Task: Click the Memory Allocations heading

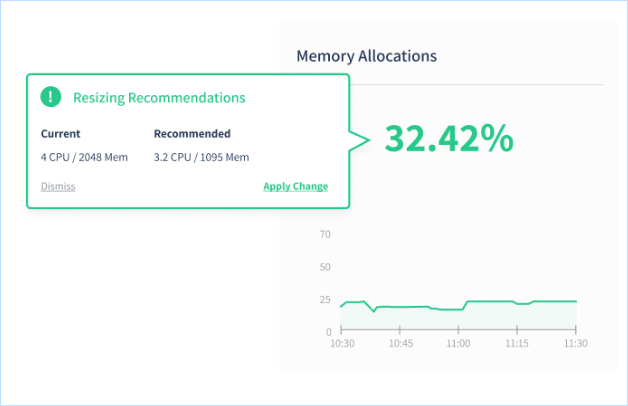Action: point(366,56)
